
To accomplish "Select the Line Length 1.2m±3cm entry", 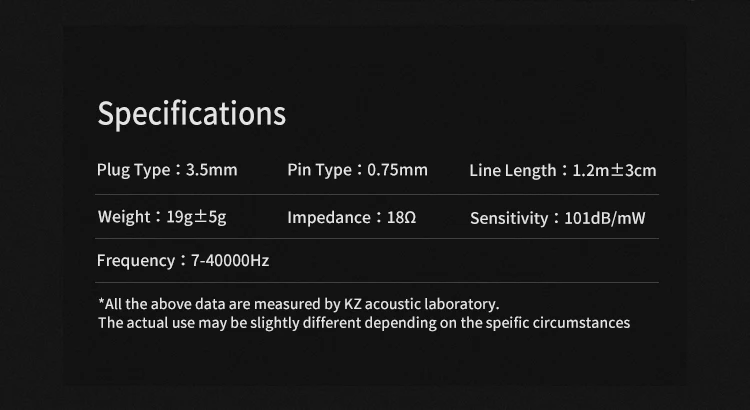I will [563, 171].
